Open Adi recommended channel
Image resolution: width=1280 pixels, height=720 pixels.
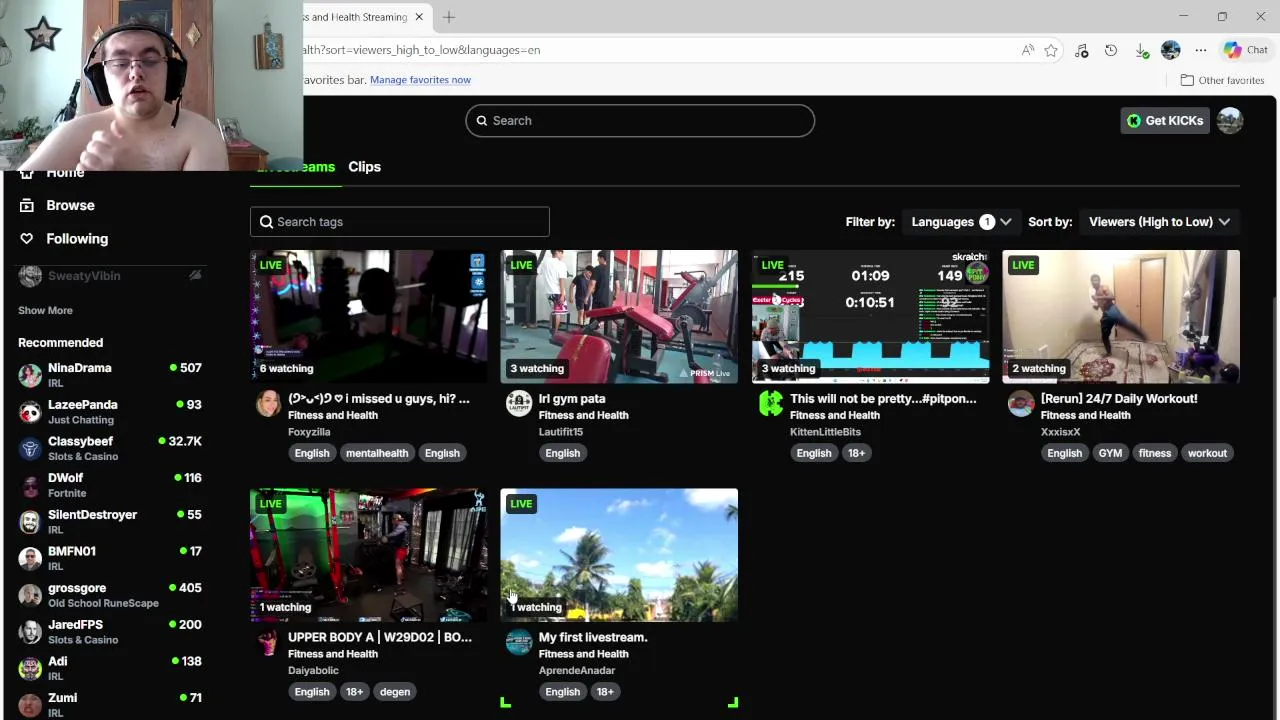coord(110,668)
